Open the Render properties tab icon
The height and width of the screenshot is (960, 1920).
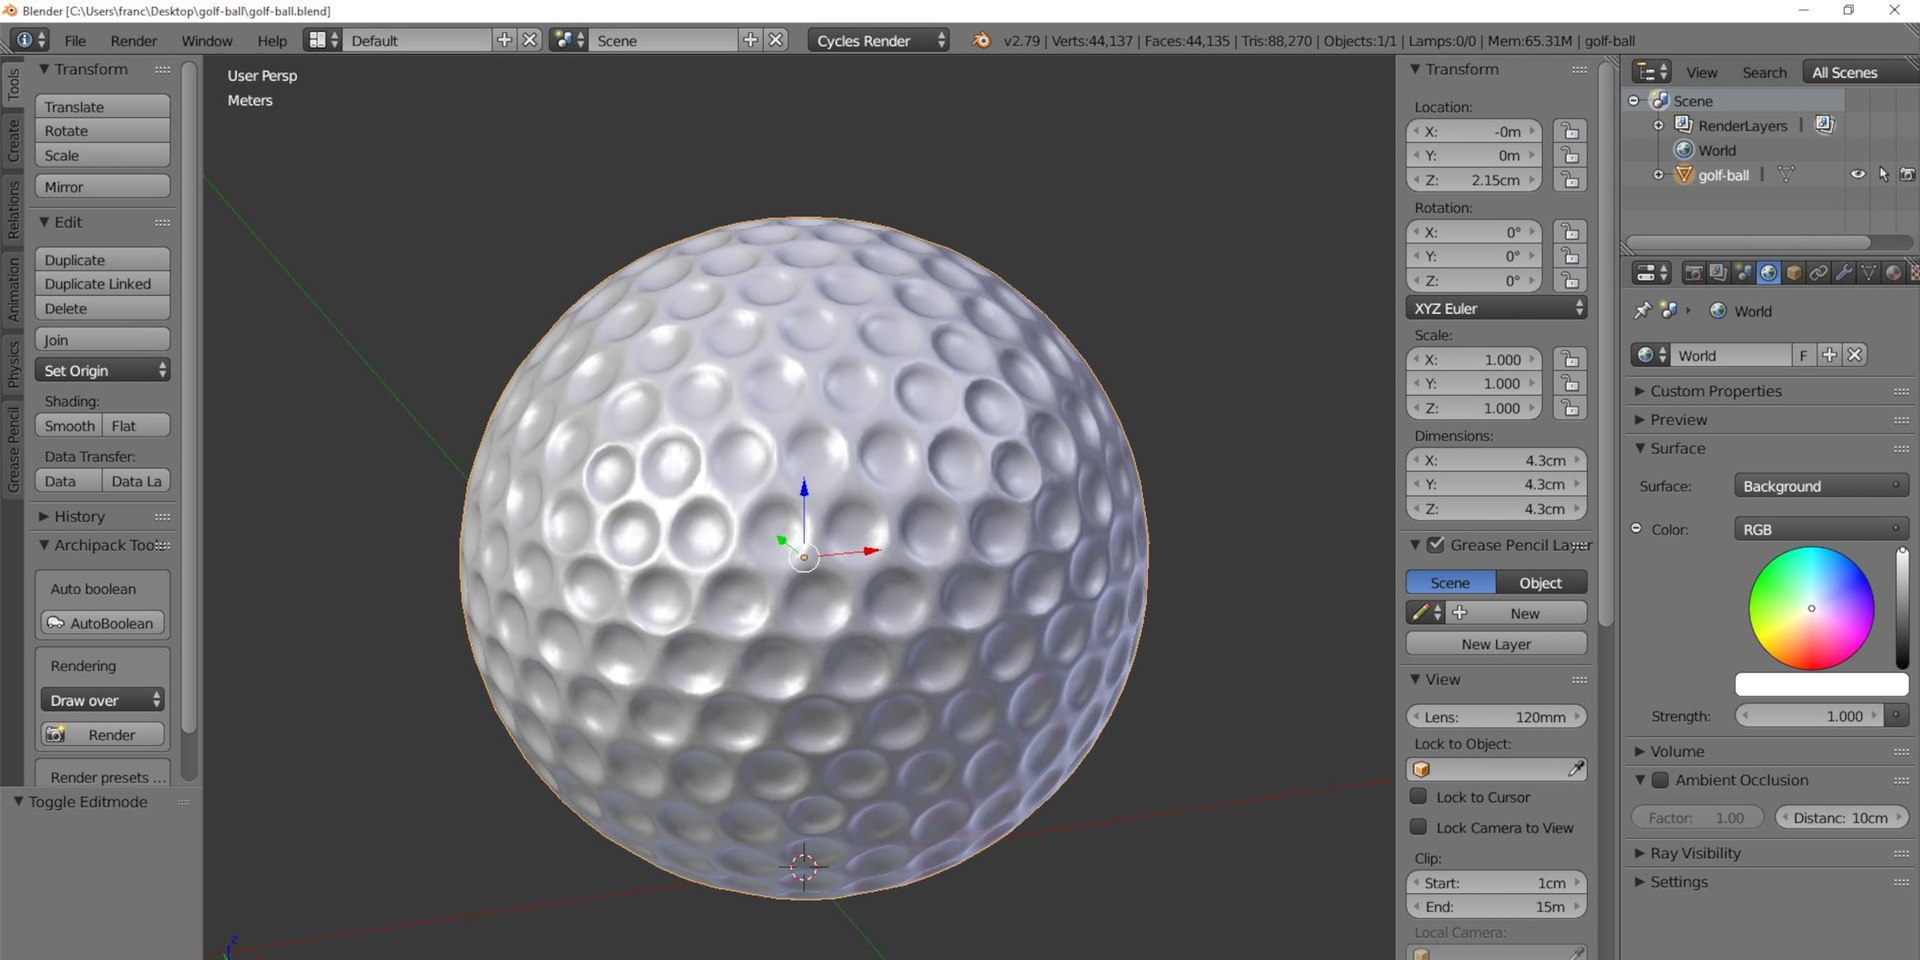pos(1693,273)
